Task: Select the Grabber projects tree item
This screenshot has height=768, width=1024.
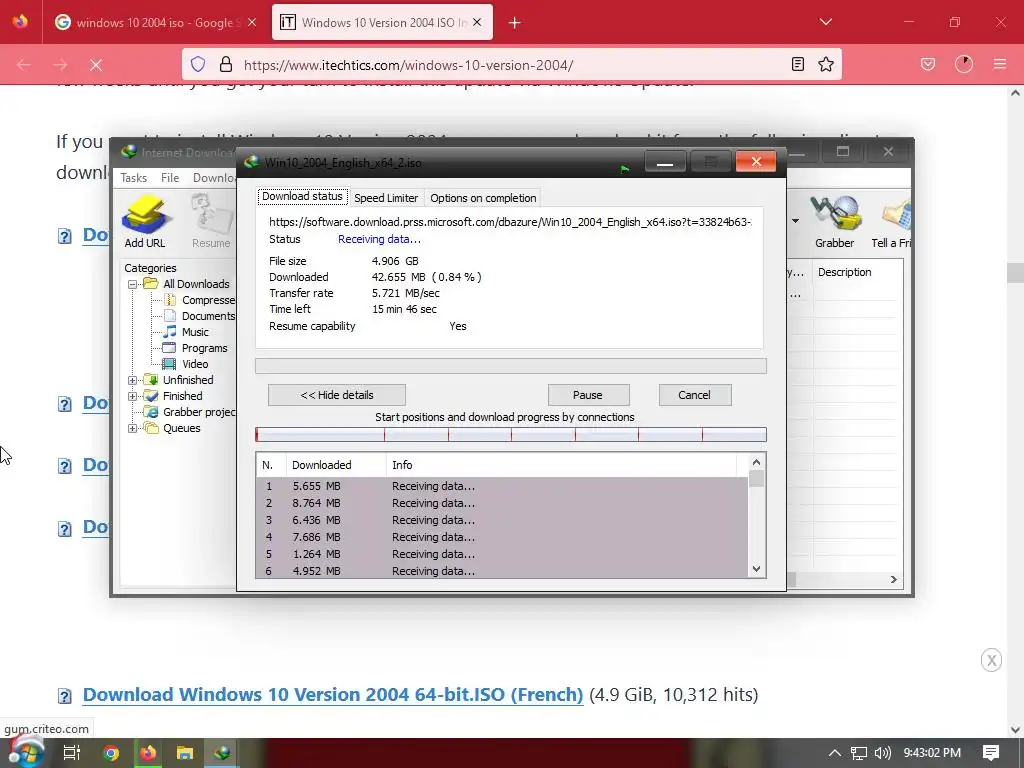Action: pyautogui.click(x=199, y=412)
